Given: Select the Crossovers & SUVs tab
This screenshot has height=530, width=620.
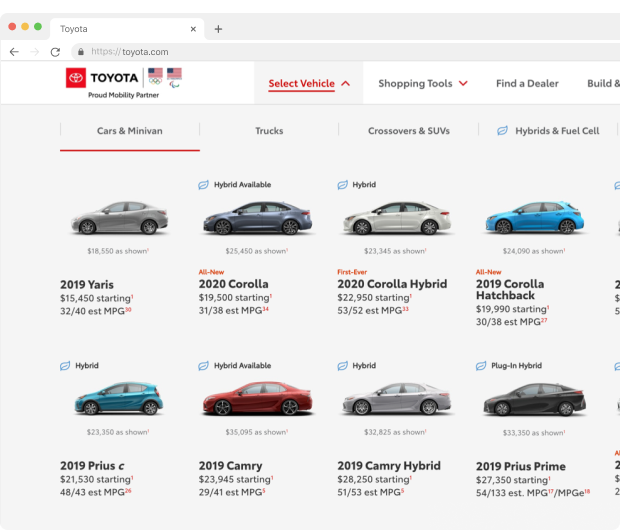Looking at the screenshot, I should [x=408, y=131].
